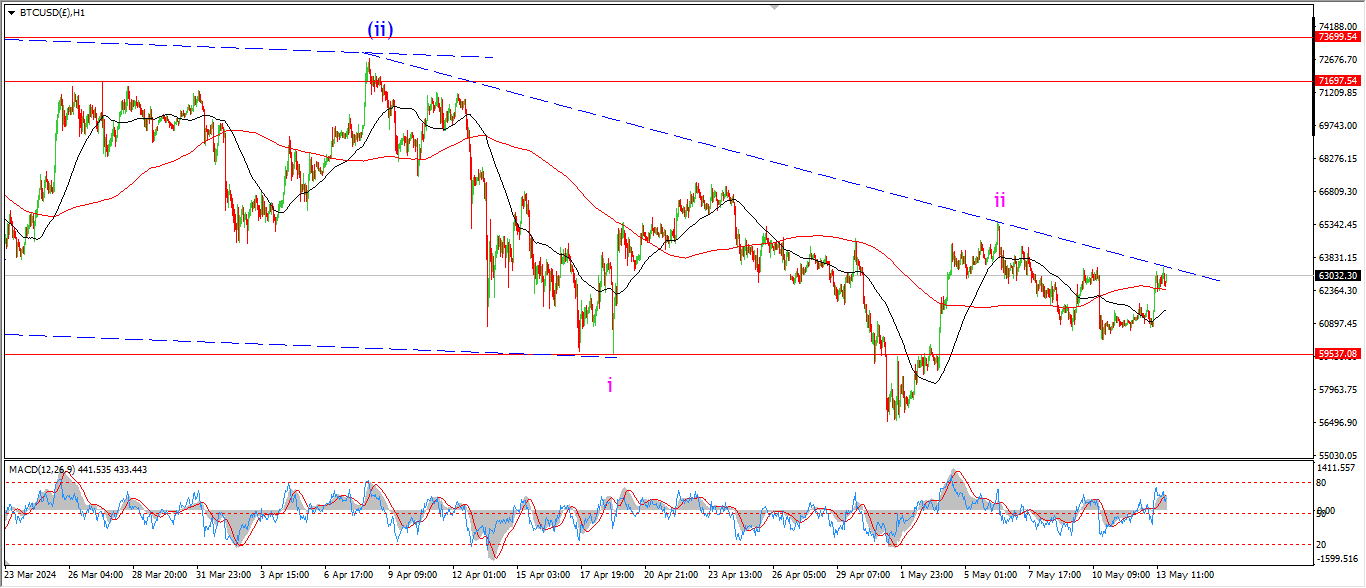This screenshot has width=1366, height=588.
Task: Select the blue (ii) wave label
Action: pyautogui.click(x=379, y=30)
